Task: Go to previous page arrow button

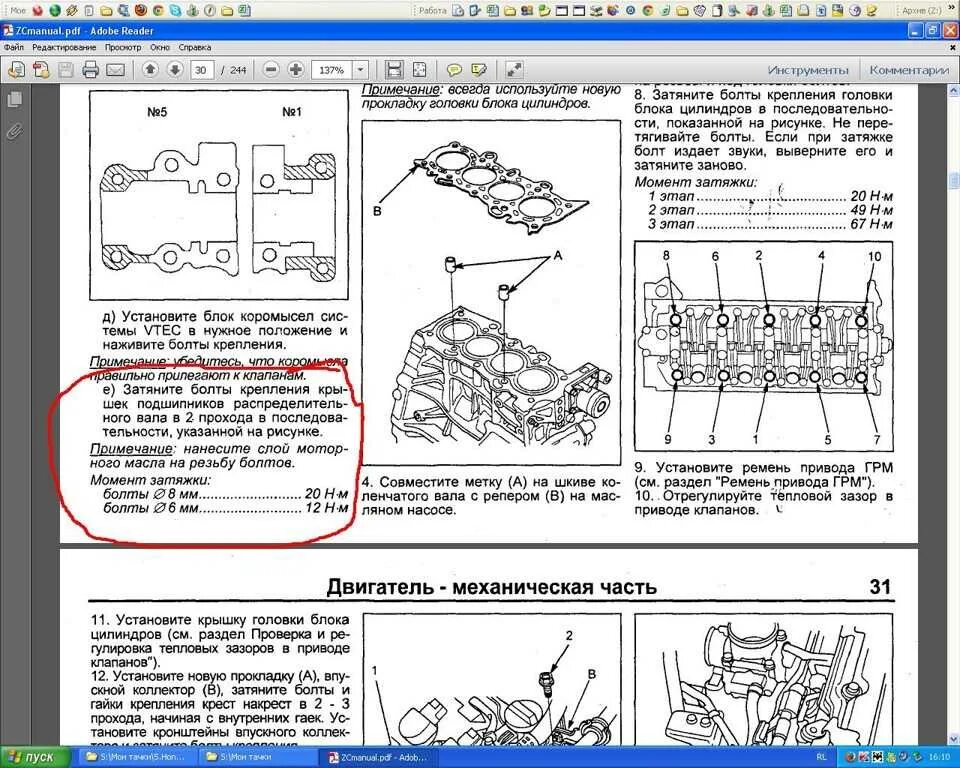Action: (x=150, y=70)
